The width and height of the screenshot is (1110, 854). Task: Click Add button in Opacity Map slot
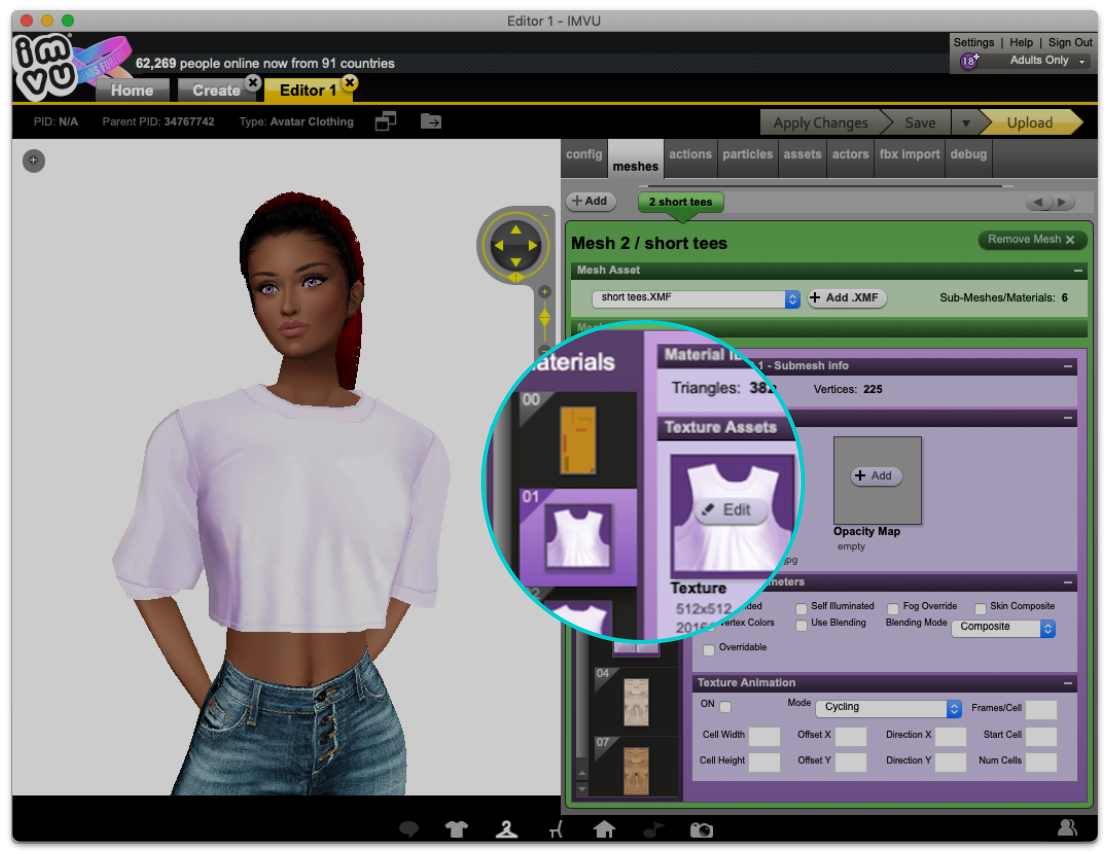[876, 476]
